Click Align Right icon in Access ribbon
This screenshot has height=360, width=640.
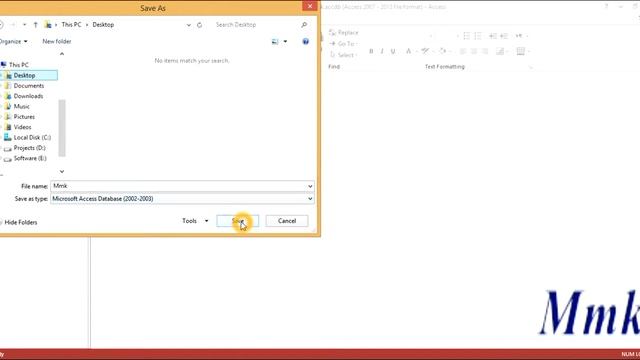[485, 51]
